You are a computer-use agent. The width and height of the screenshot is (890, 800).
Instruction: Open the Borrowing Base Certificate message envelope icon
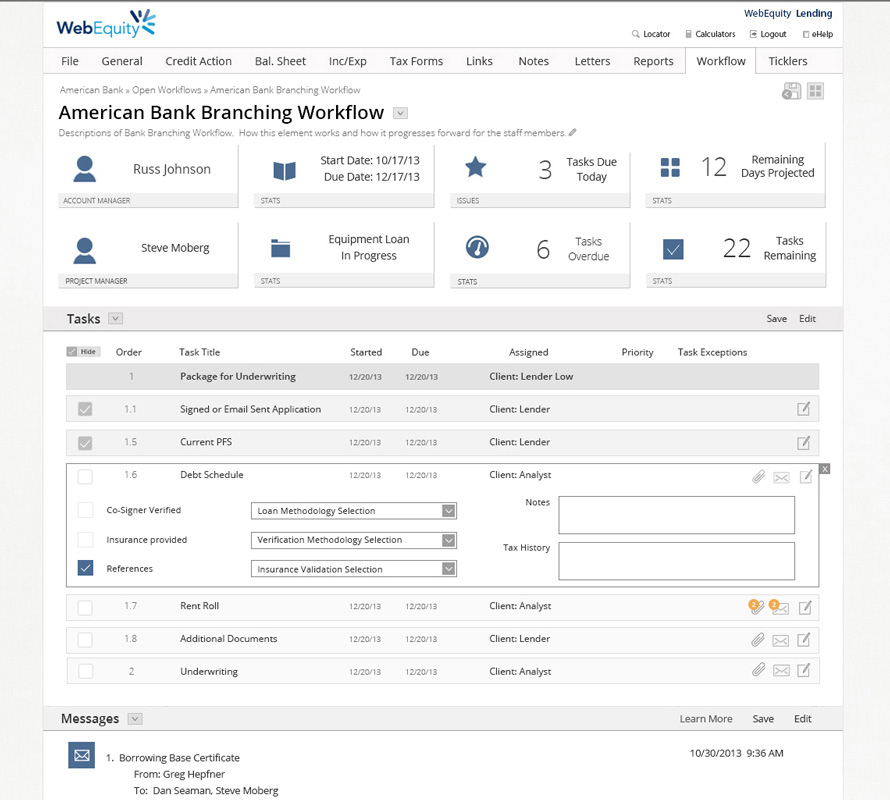coord(81,755)
